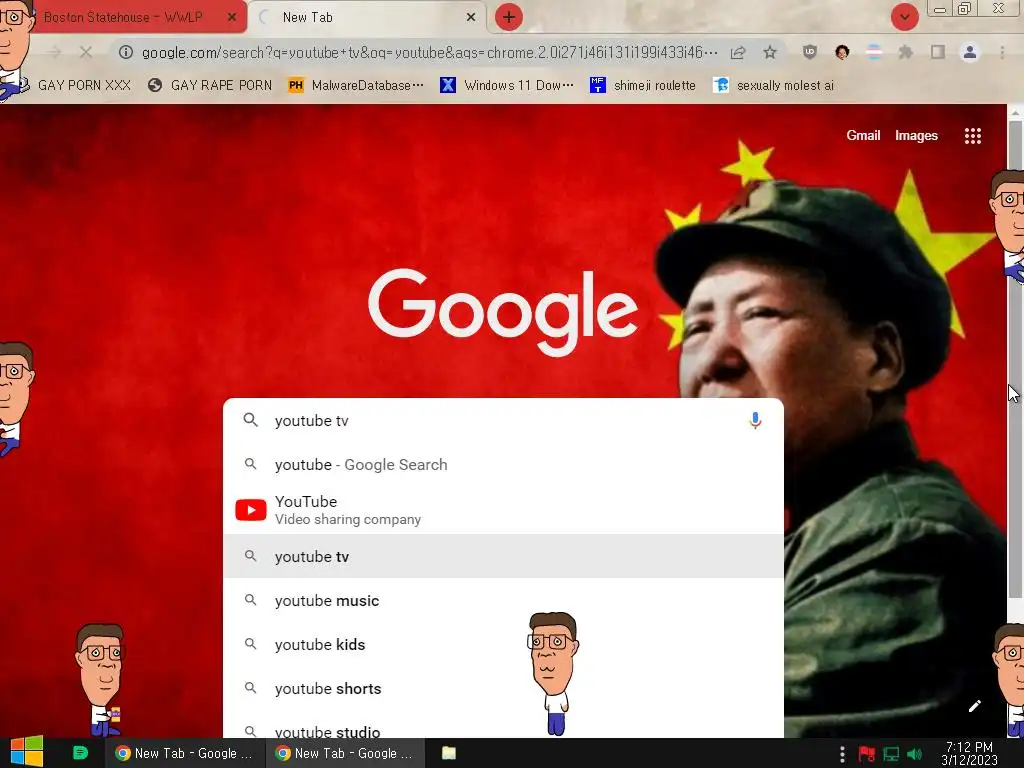
Task: Open the shimeji roulette bookmark
Action: 643,85
